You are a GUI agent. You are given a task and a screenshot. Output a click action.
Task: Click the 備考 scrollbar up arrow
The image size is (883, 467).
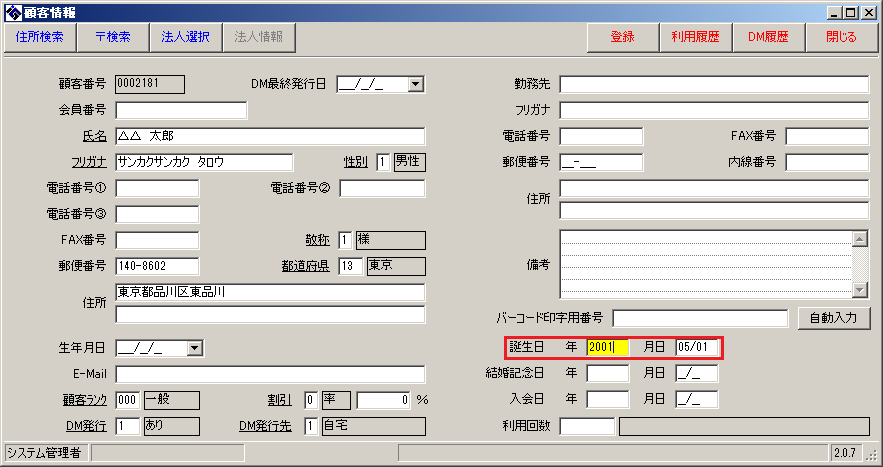(x=859, y=239)
